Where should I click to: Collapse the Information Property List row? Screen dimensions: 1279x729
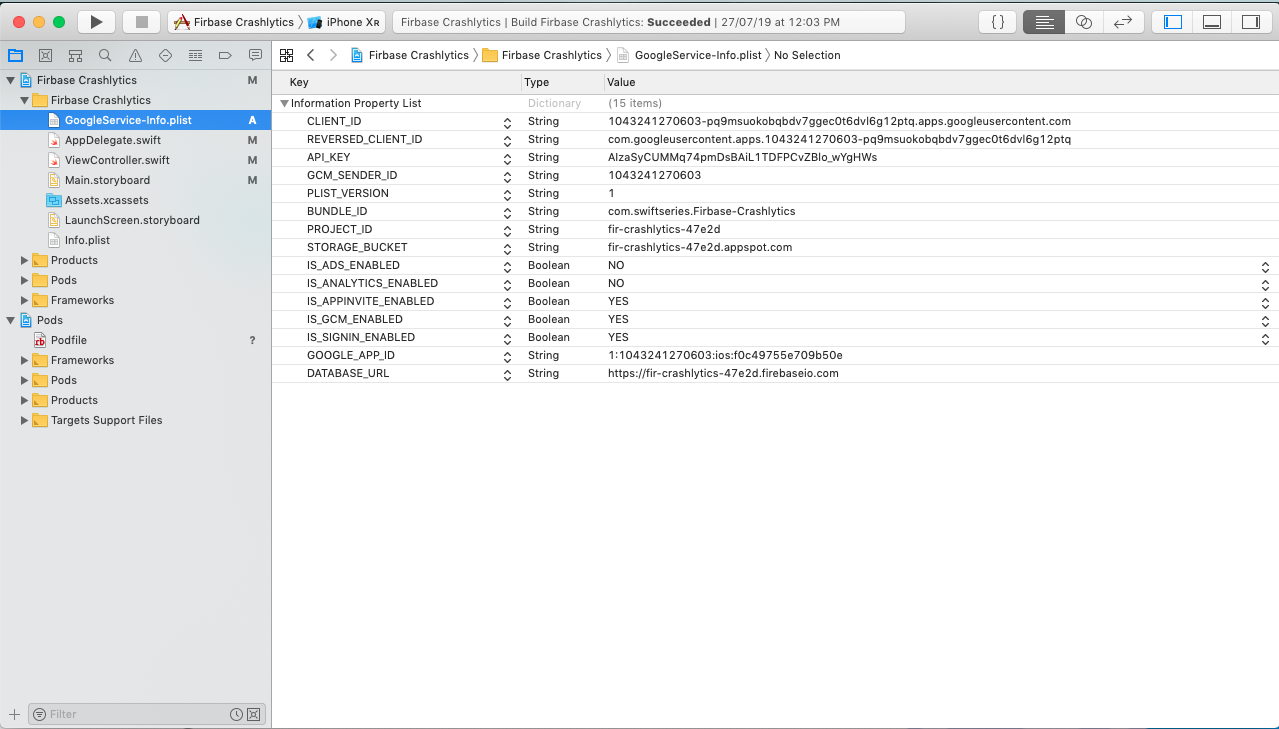point(285,103)
